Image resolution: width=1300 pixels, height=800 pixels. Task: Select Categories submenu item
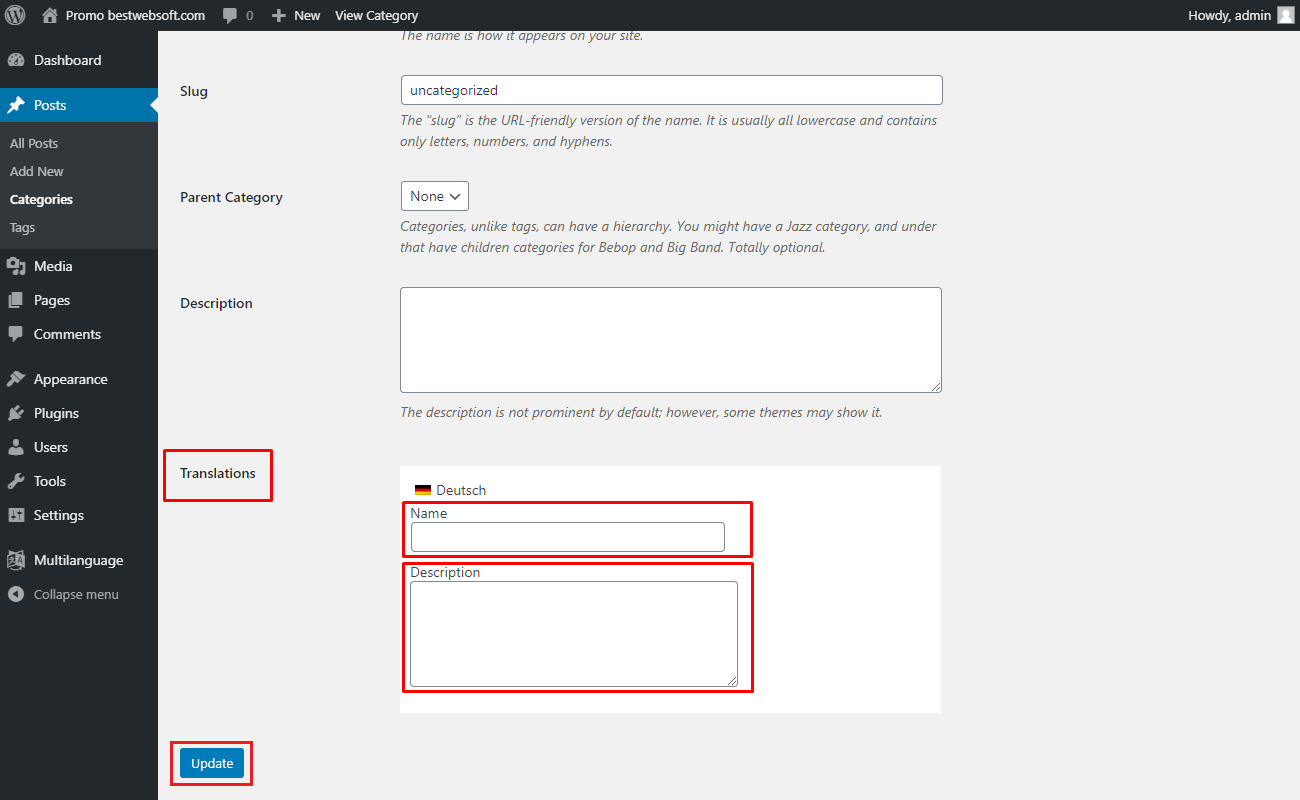click(41, 199)
